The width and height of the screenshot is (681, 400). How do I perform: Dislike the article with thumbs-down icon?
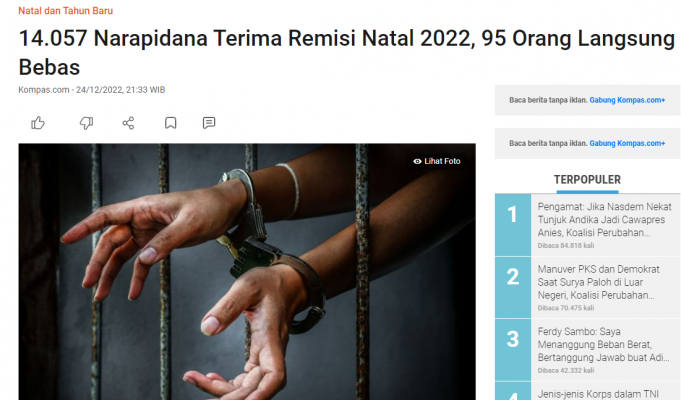(x=86, y=123)
